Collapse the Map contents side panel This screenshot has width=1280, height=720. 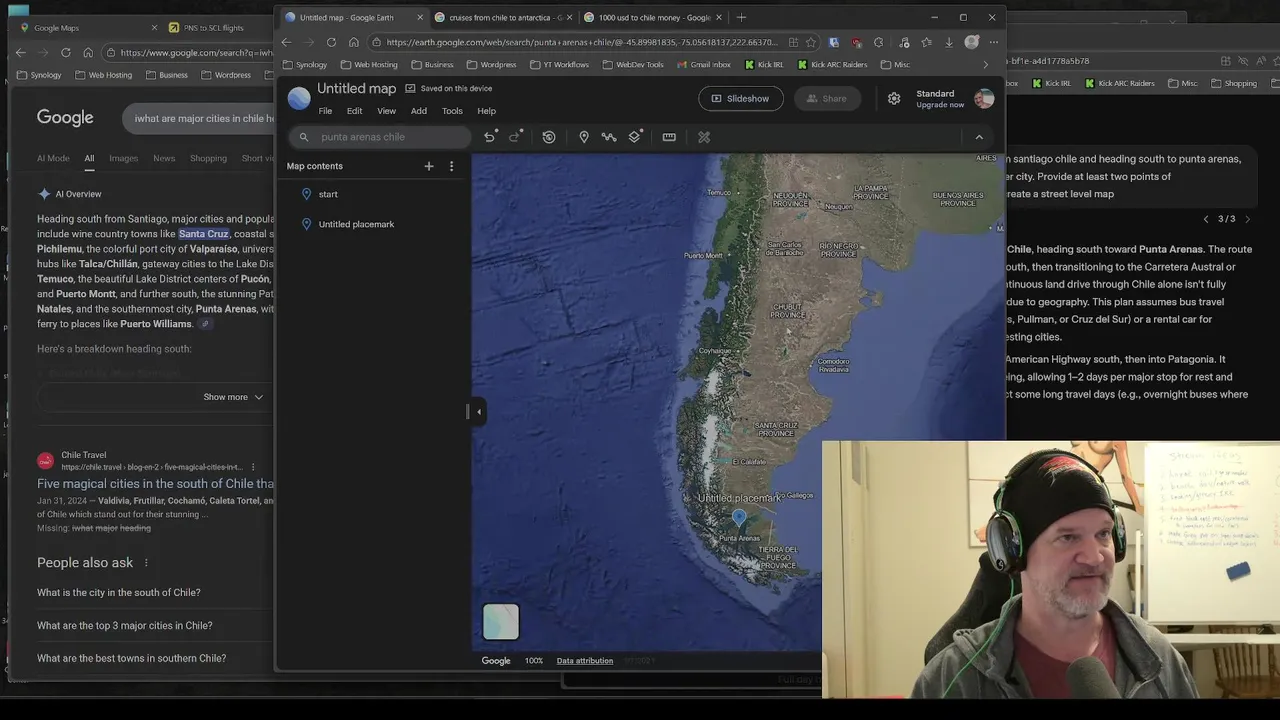[x=478, y=411]
